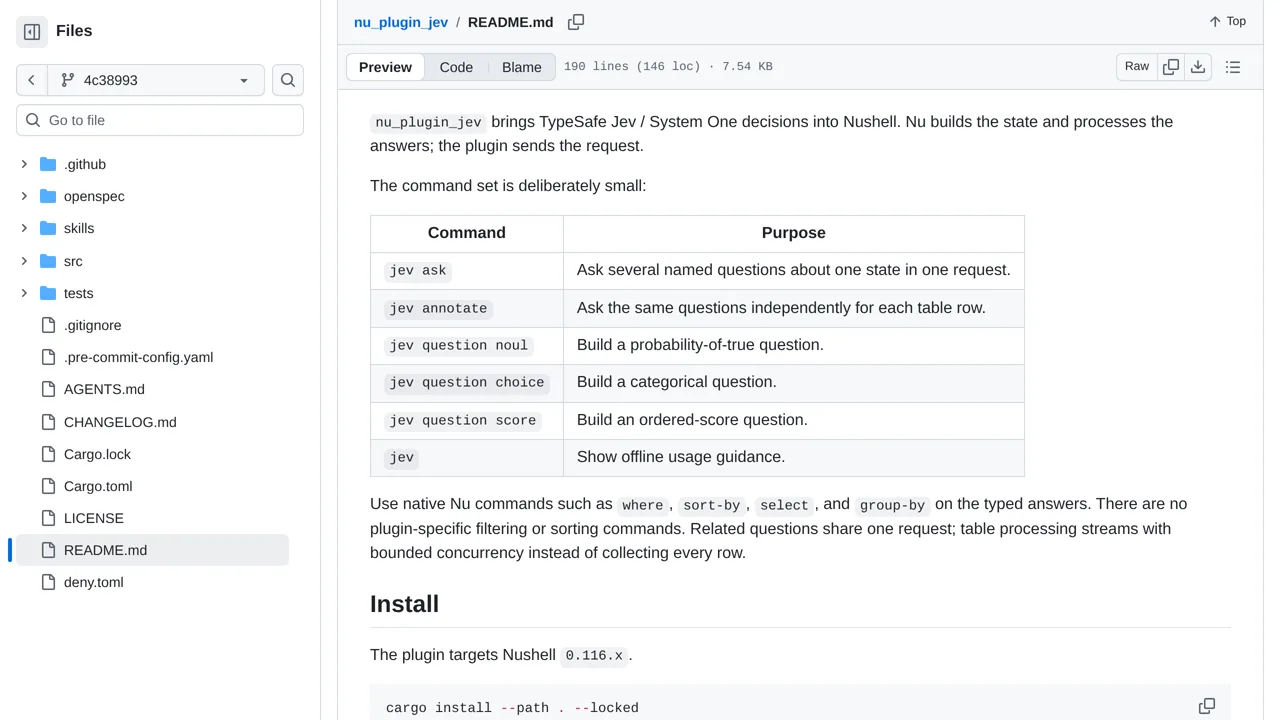Viewport: 1280px width, 720px height.
Task: Collapse the file tree side panel
Action: pos(32,32)
